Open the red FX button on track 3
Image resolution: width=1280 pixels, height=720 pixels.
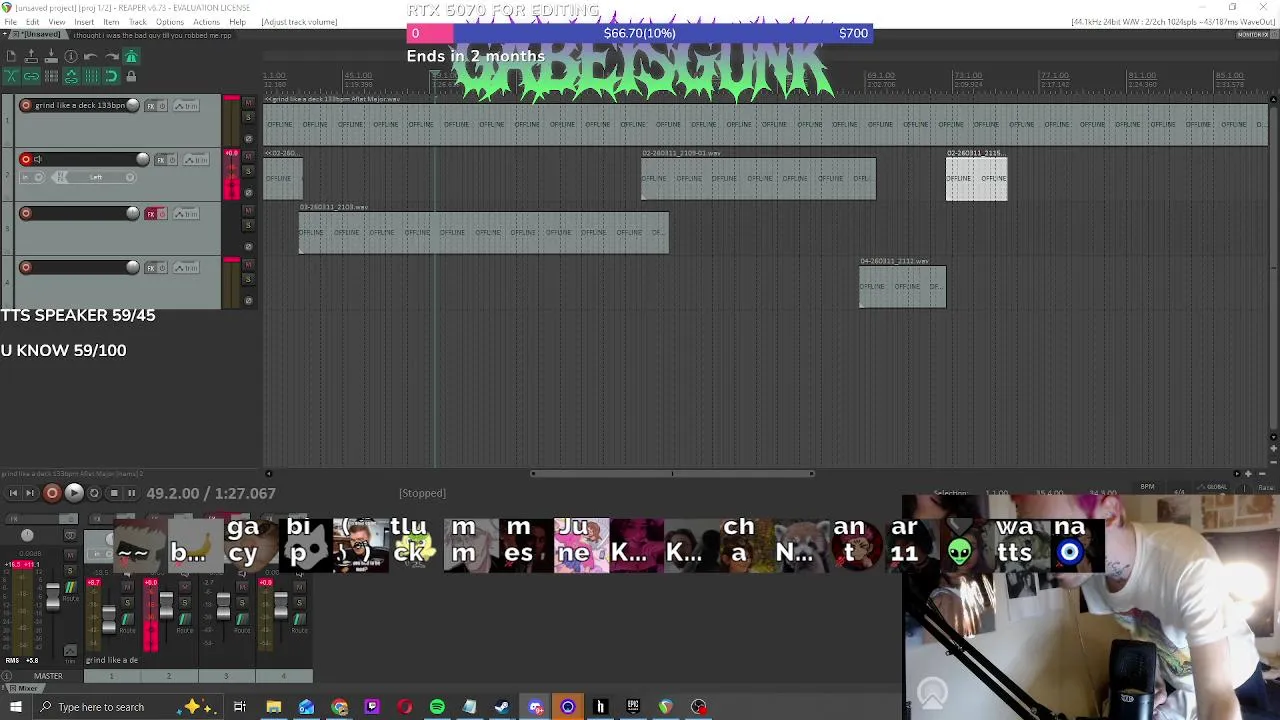[152, 214]
